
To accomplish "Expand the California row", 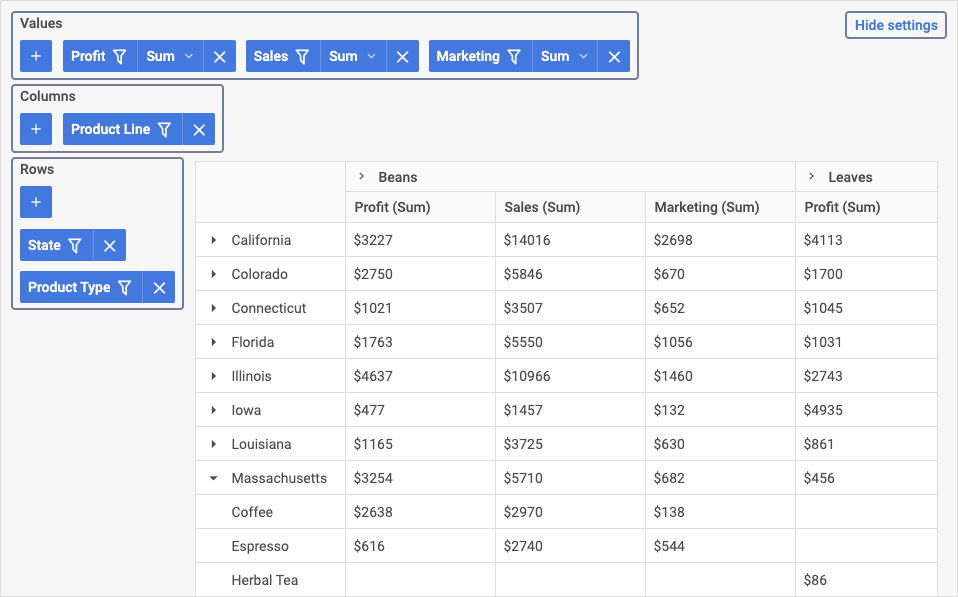I will coord(213,240).
